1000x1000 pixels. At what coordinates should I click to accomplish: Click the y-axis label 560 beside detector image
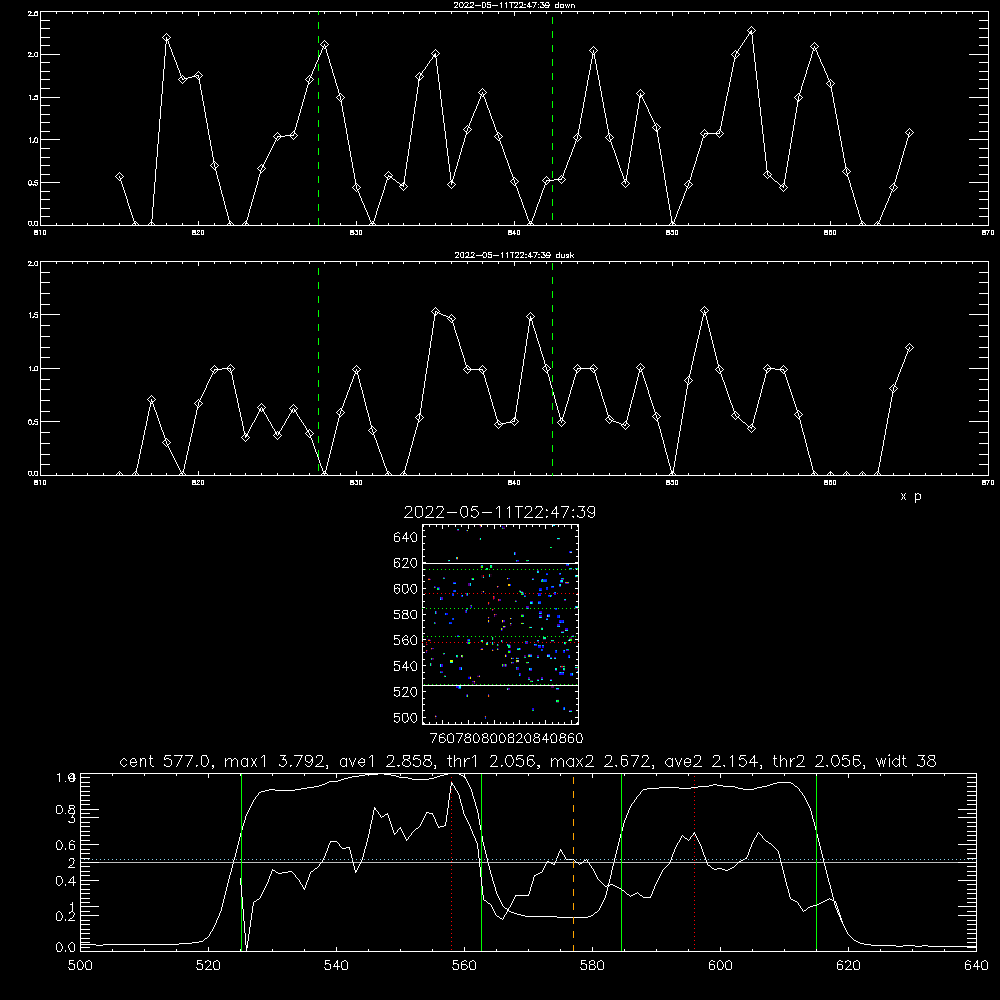point(405,640)
